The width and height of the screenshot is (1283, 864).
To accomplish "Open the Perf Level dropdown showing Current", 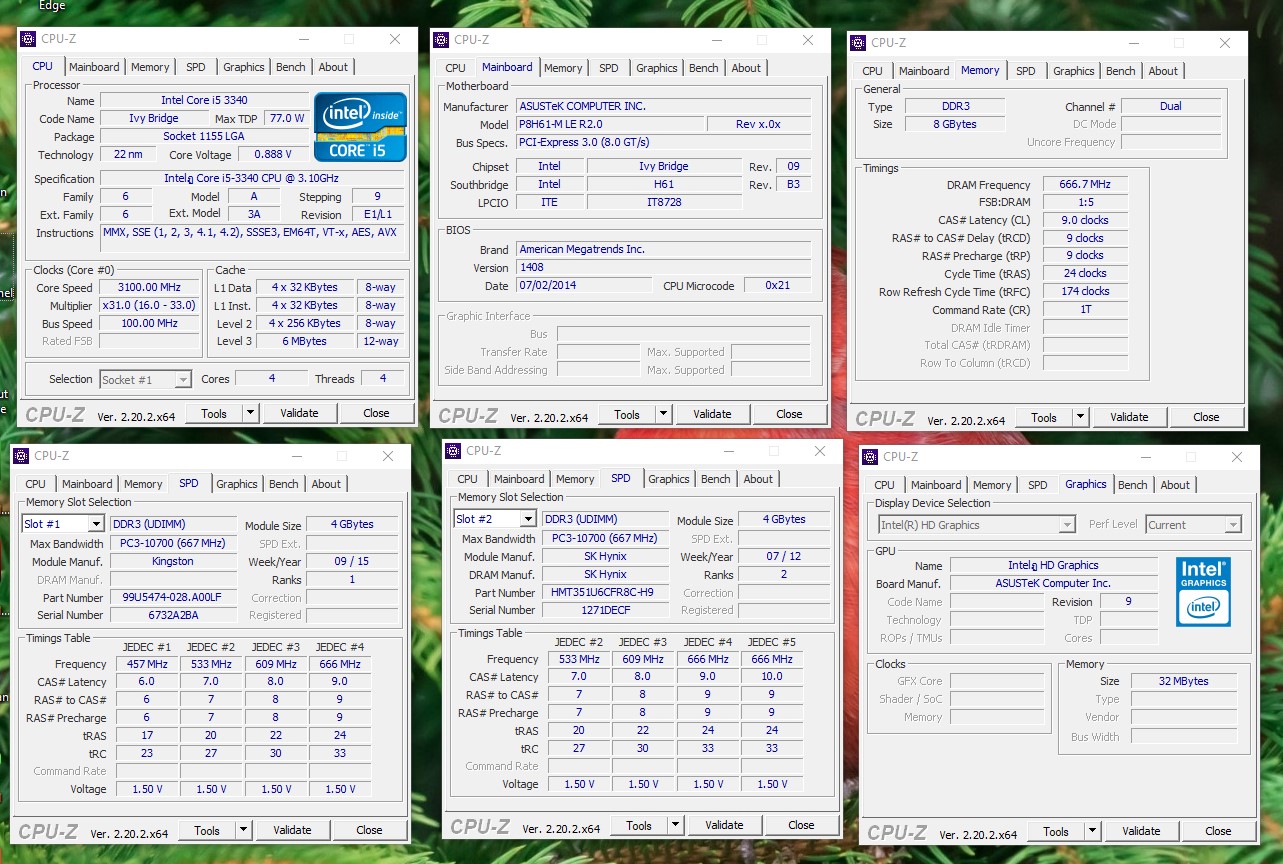I will coord(1193,525).
